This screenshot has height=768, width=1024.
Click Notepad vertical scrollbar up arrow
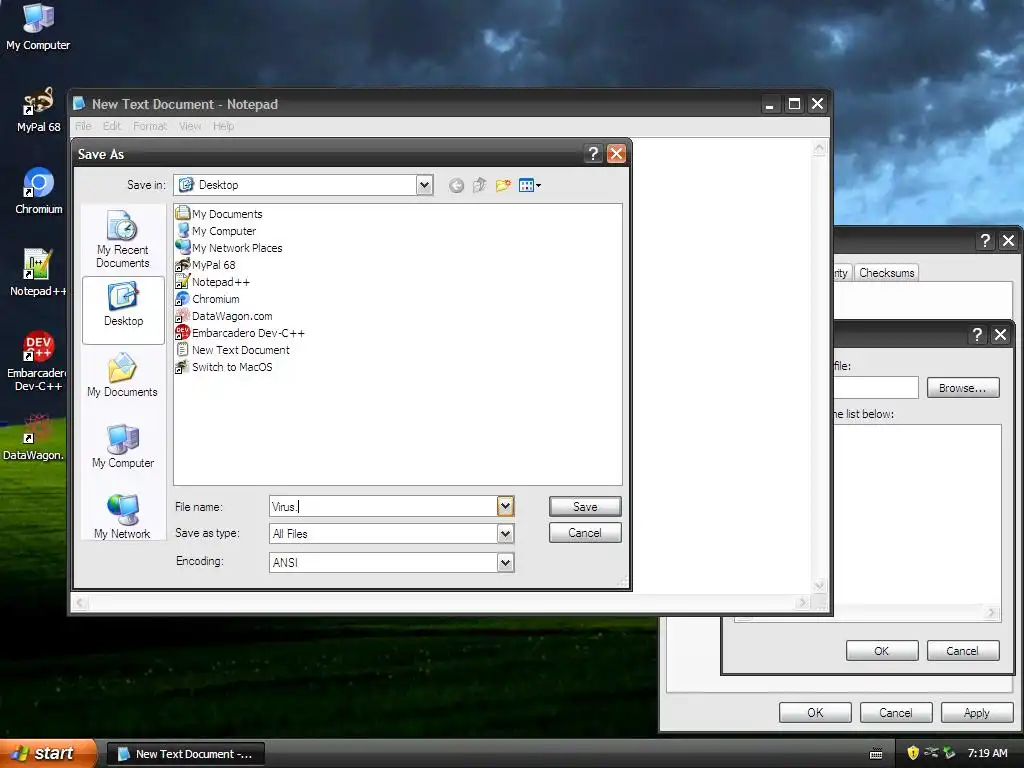819,148
